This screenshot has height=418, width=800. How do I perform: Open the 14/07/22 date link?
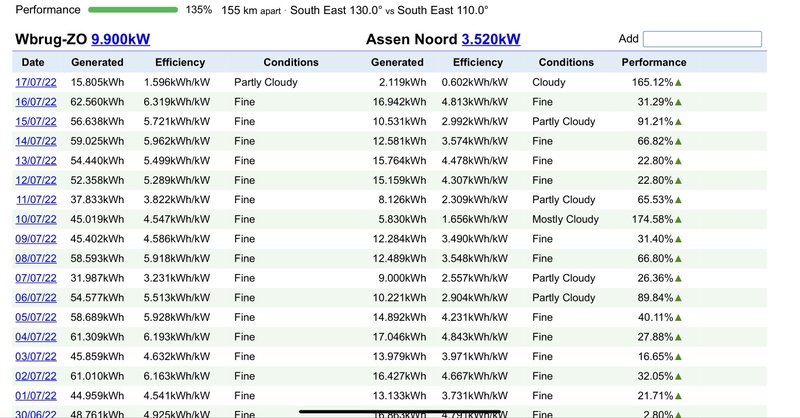pos(36,141)
